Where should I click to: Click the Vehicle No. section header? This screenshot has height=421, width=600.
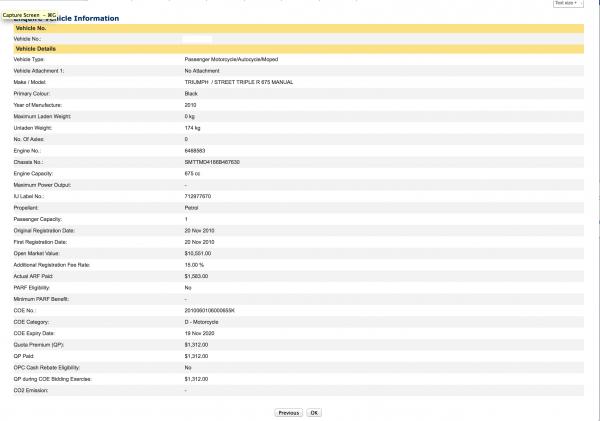pos(298,28)
